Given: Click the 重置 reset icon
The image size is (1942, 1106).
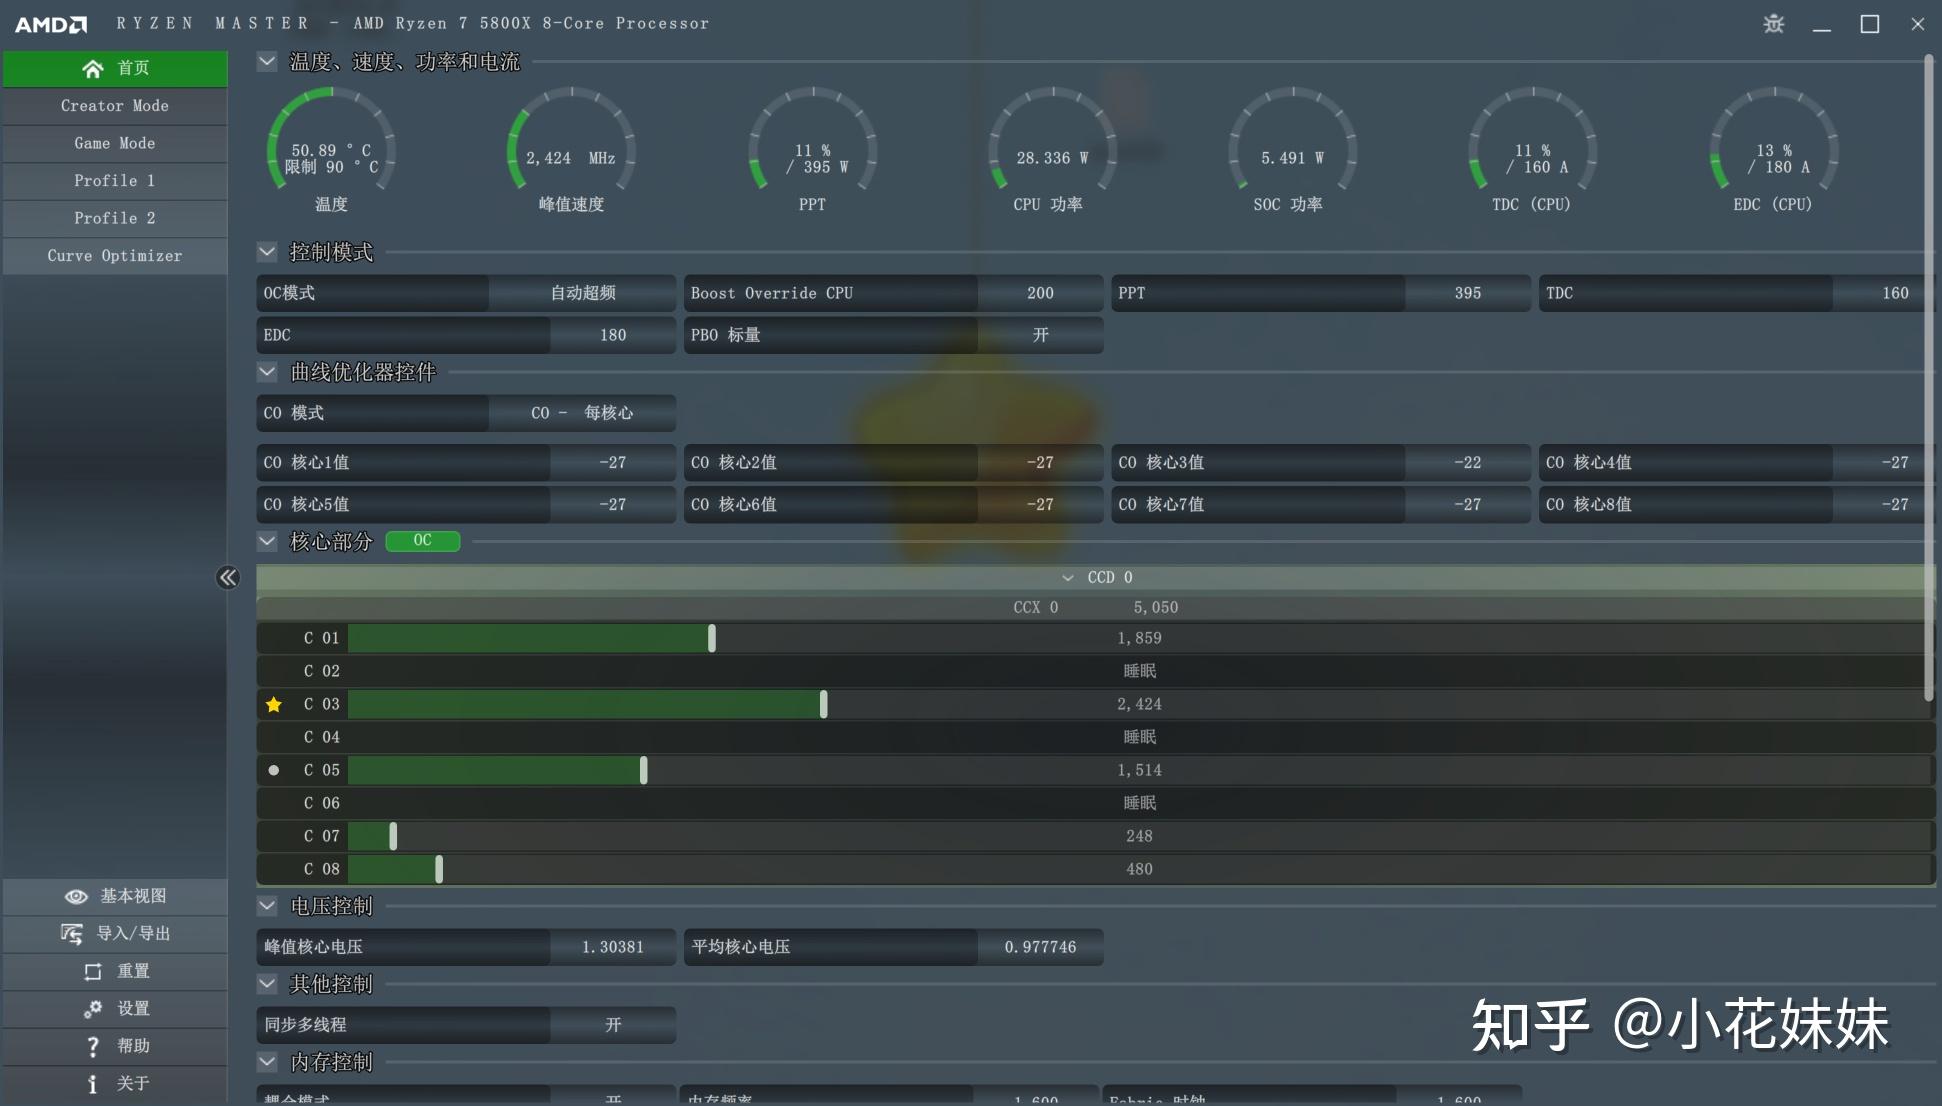Looking at the screenshot, I should click(x=93, y=971).
